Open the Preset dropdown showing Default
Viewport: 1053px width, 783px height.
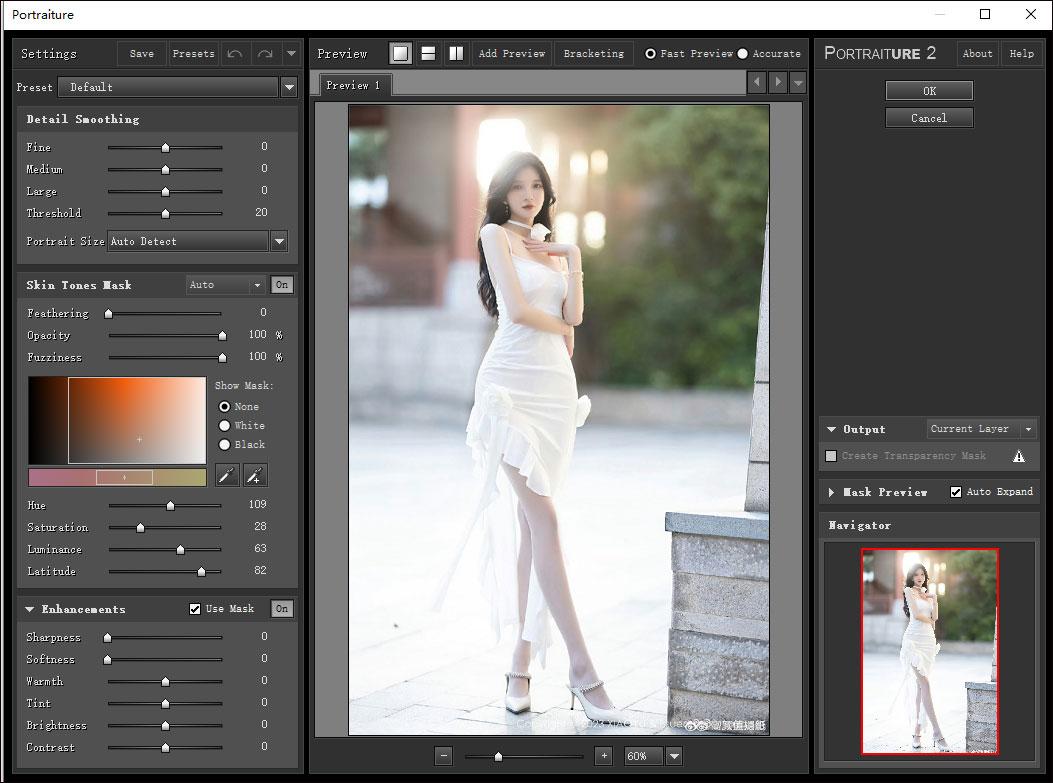click(289, 87)
